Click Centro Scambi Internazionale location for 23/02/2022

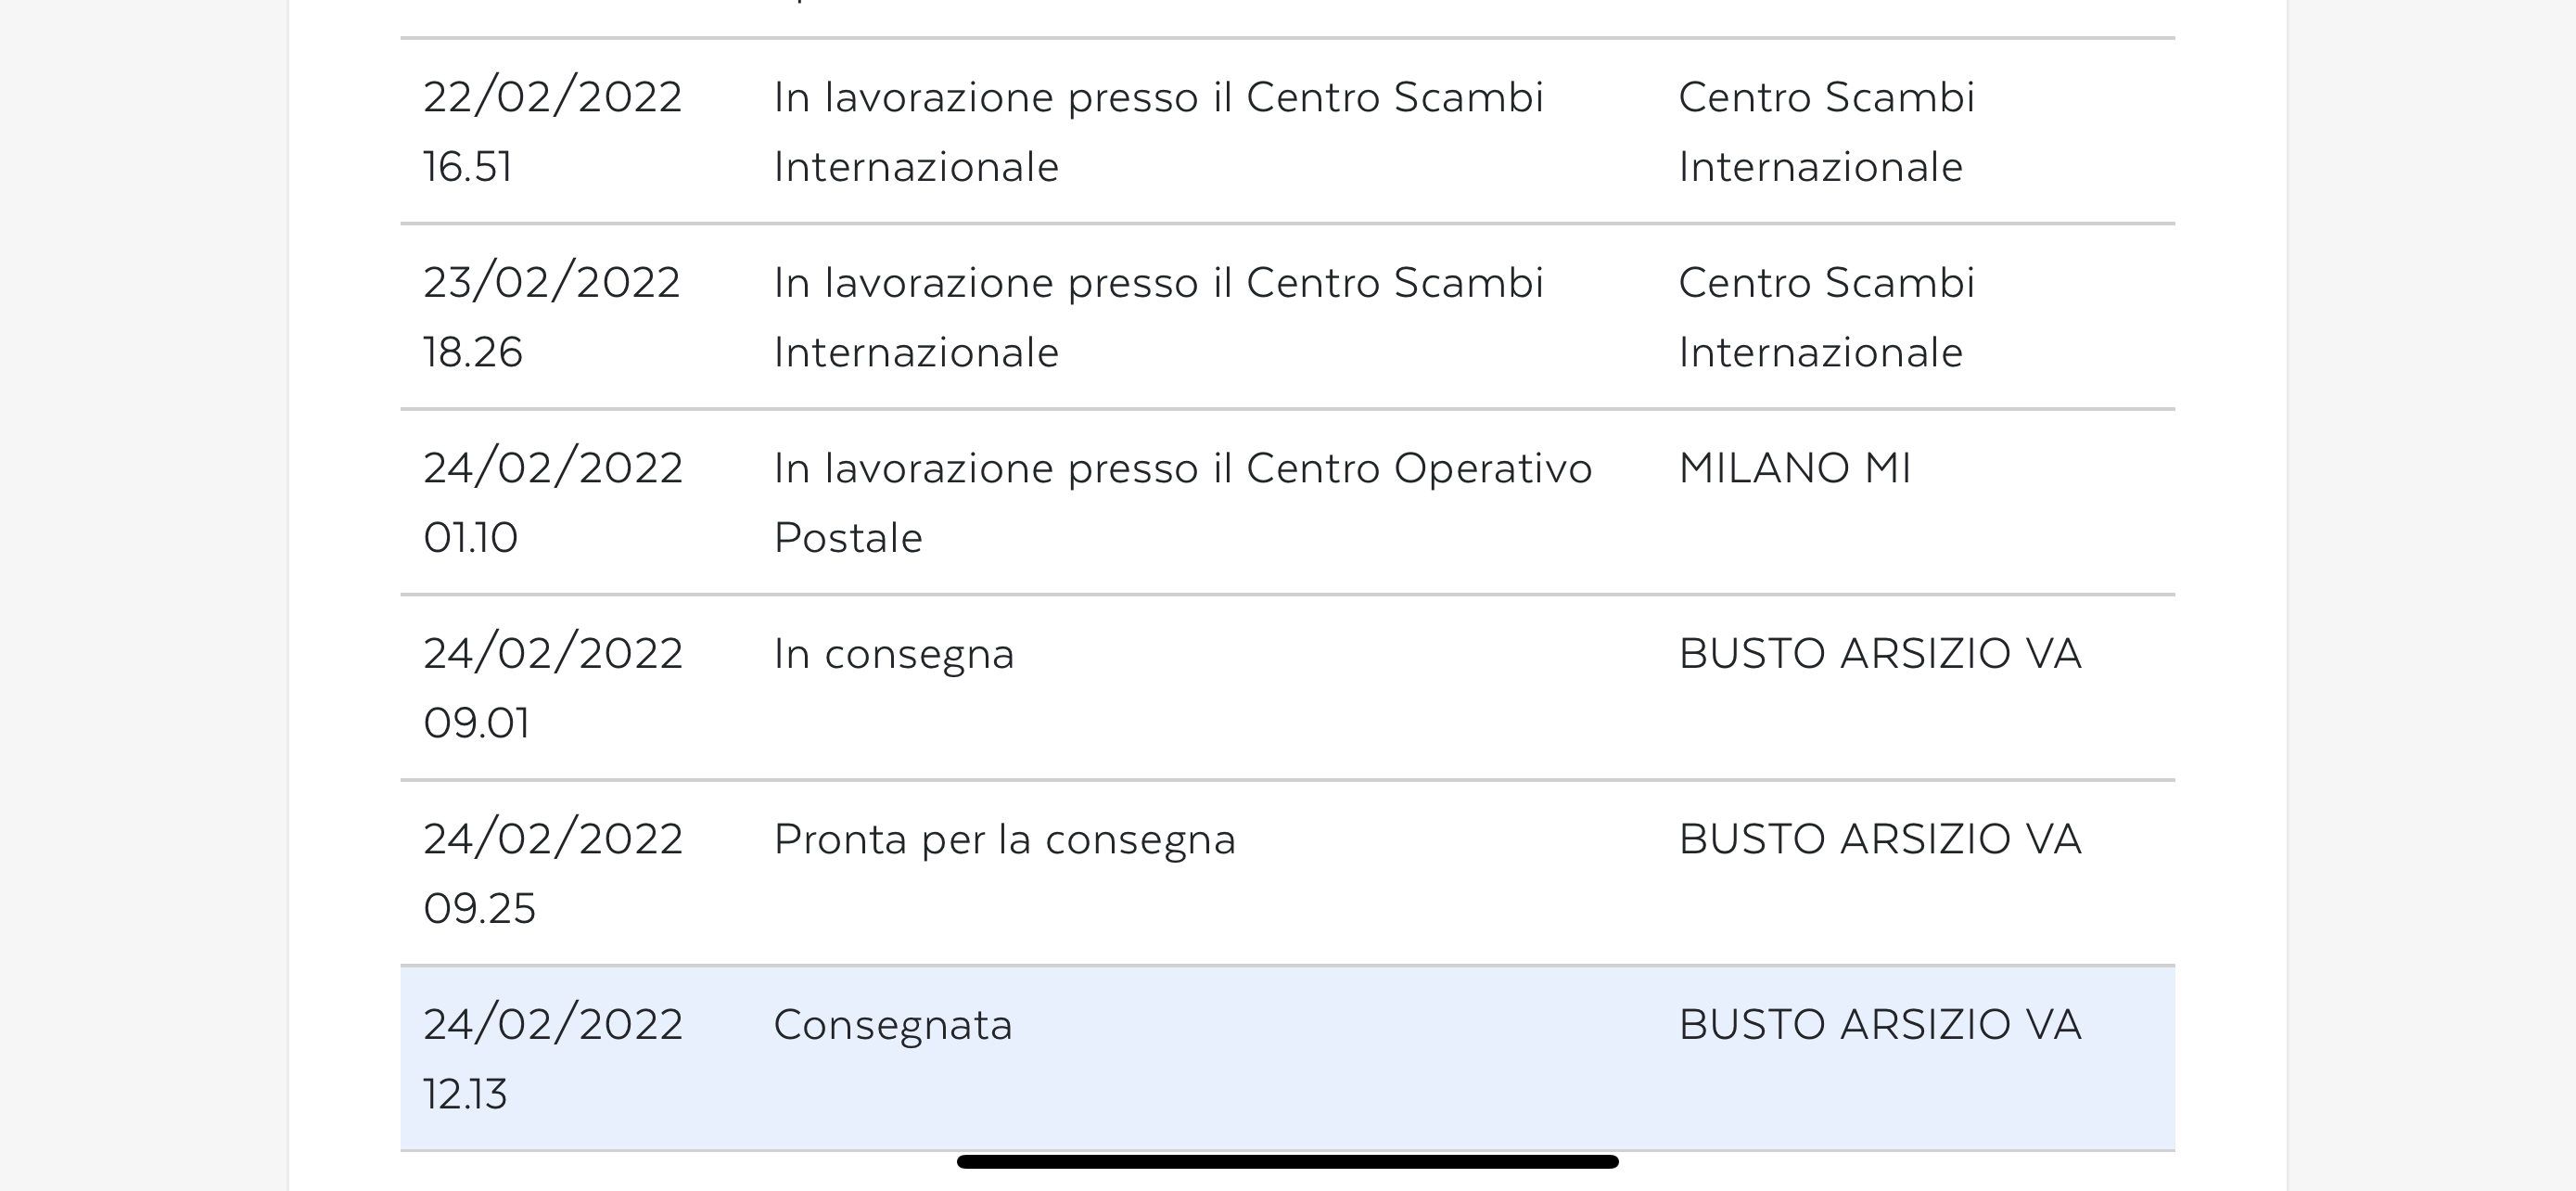point(1826,317)
